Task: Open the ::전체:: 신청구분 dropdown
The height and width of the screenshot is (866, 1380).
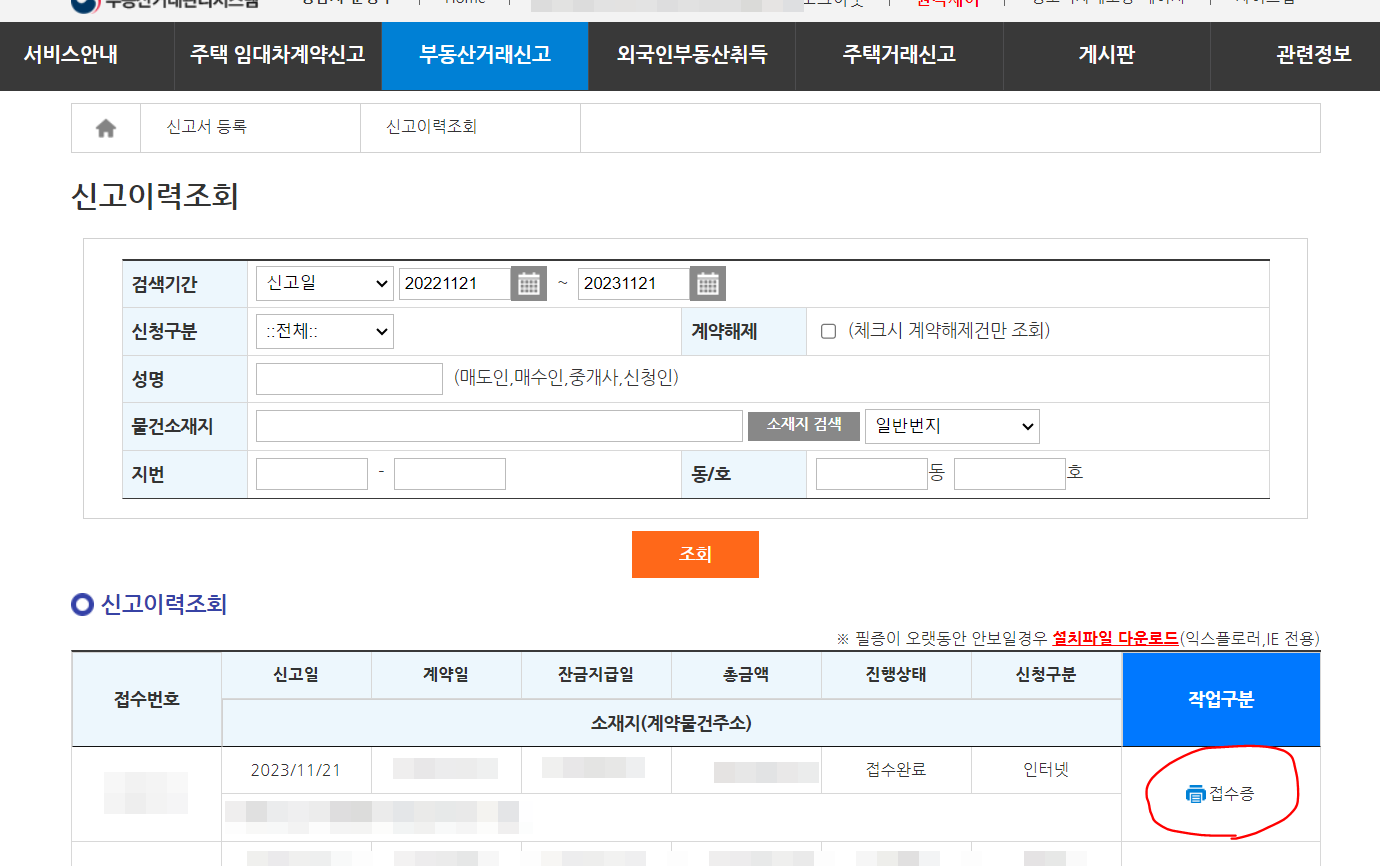Action: click(325, 331)
